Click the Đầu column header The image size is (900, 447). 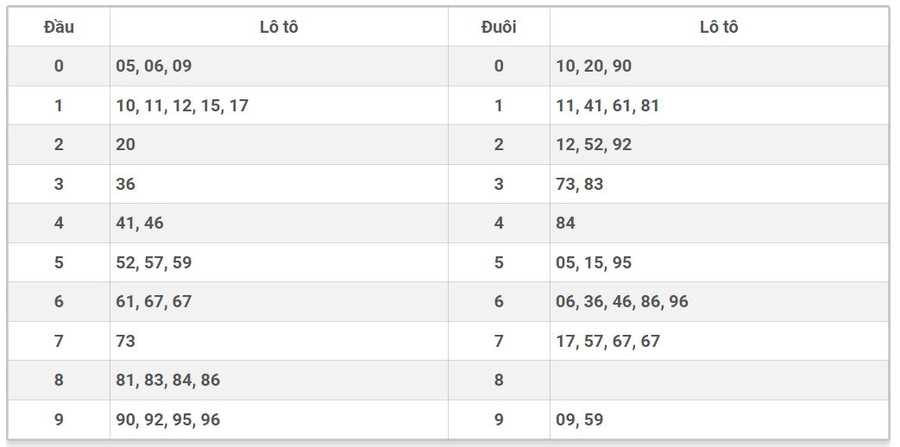click(59, 27)
